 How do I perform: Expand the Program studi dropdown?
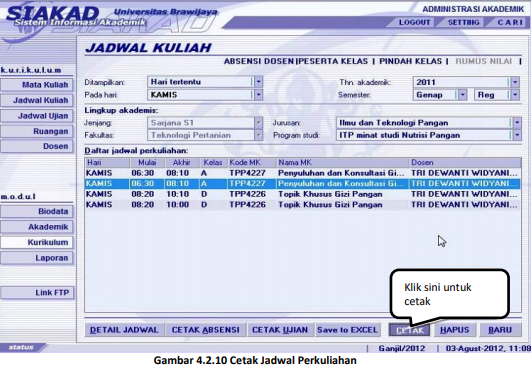517,135
